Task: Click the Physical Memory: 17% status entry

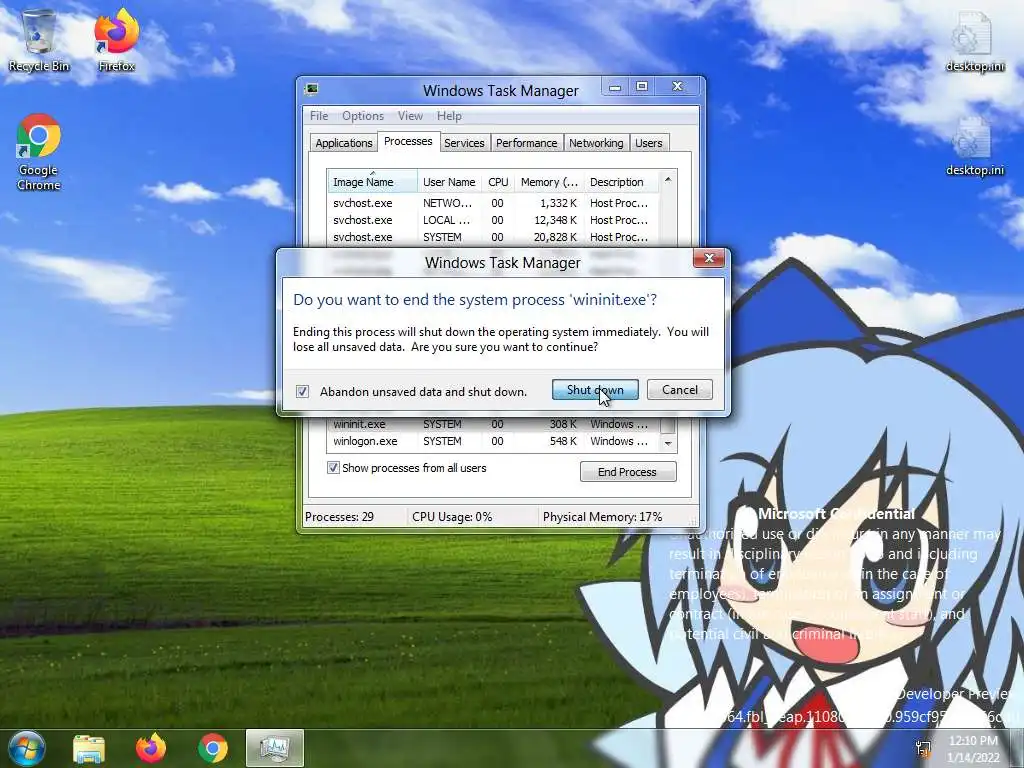Action: 602,517
